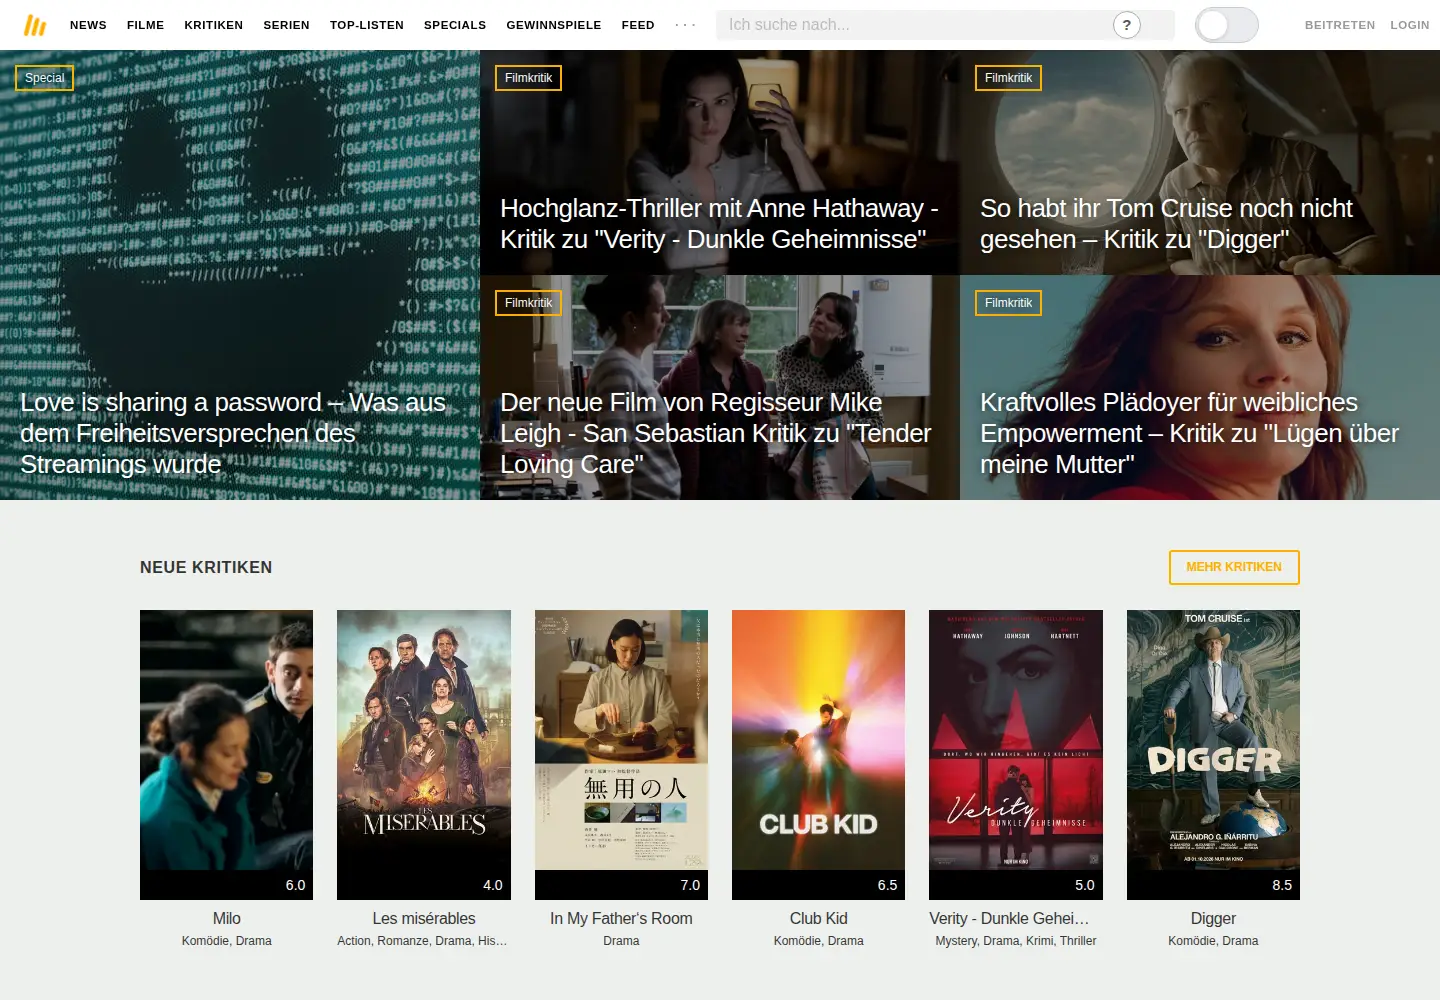Open the Milo movie poster
Image resolution: width=1440 pixels, height=1000 pixels.
click(x=226, y=755)
